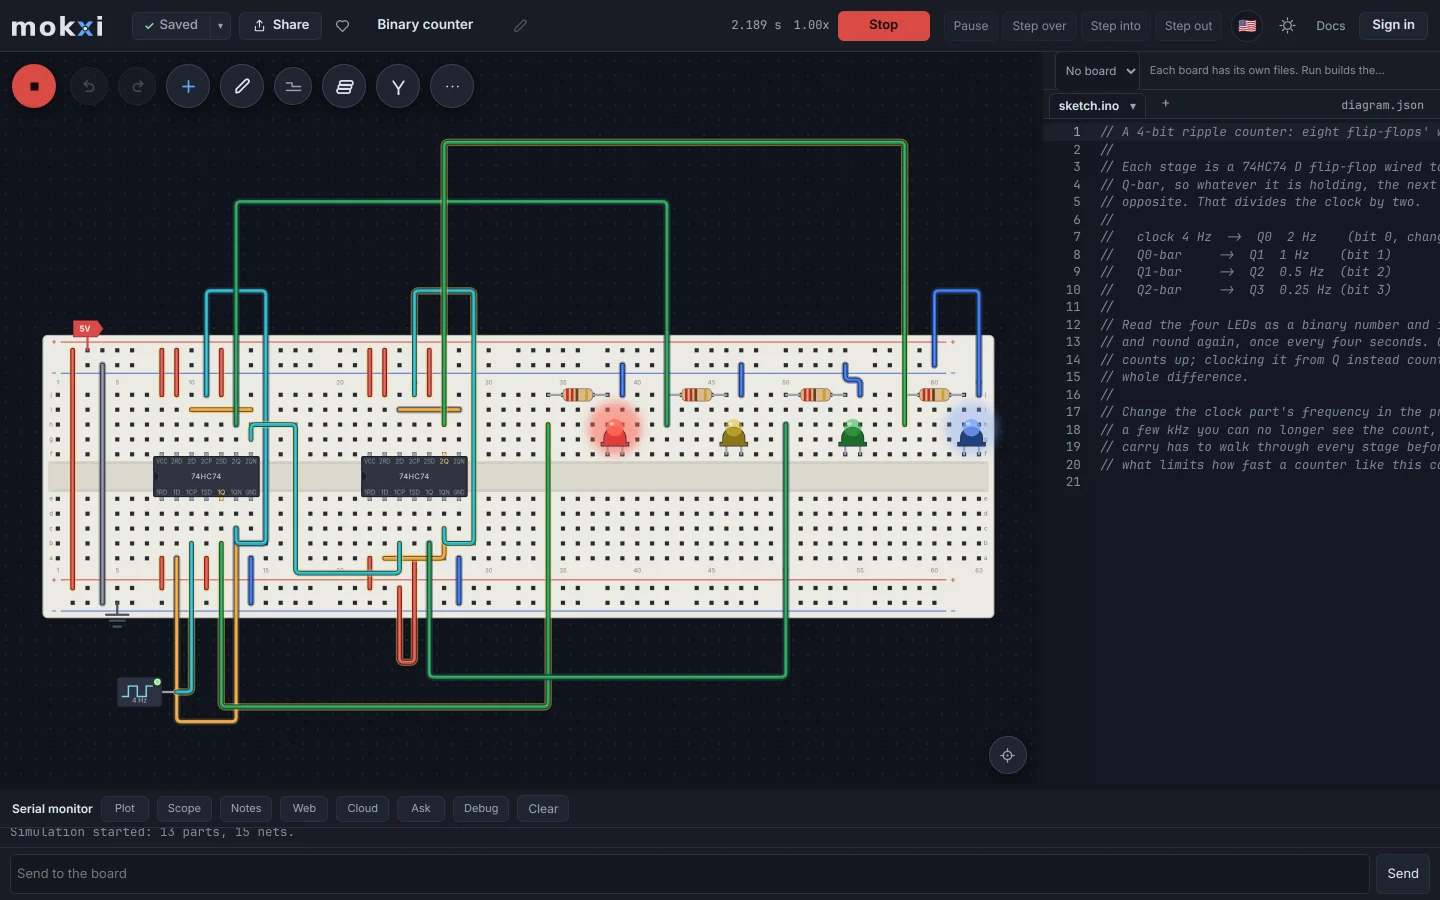Viewport: 1440px width, 900px height.
Task: Open the Docs link
Action: [x=1331, y=26]
